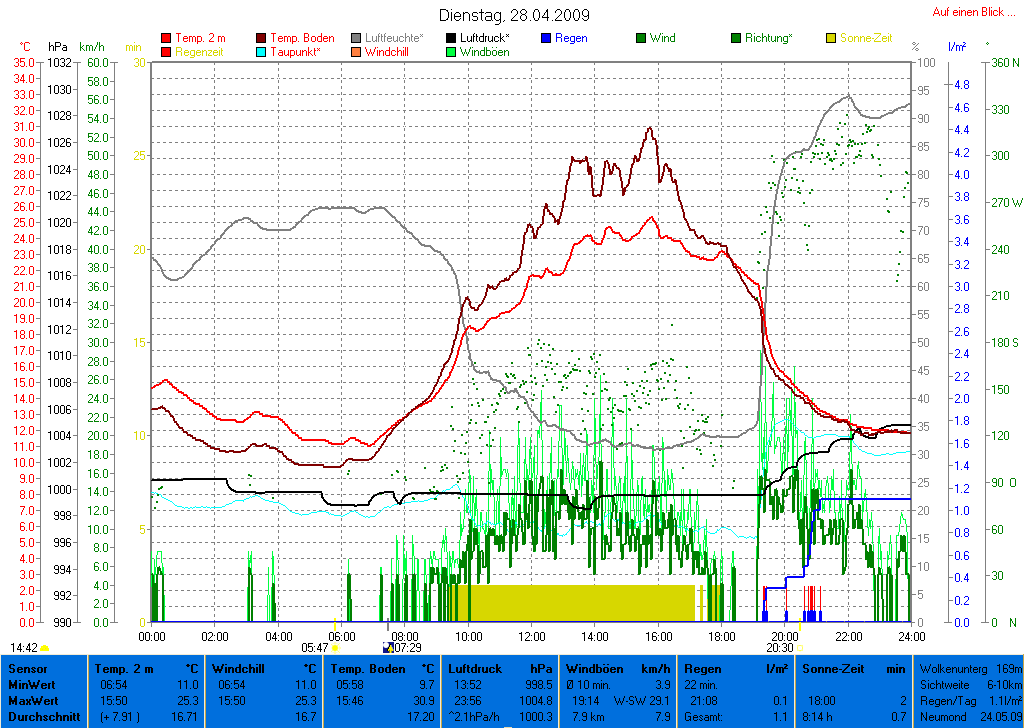Screen dimensions: 1024x728
Task: Click the 07:29 marker icon below axis
Action: tap(389, 648)
